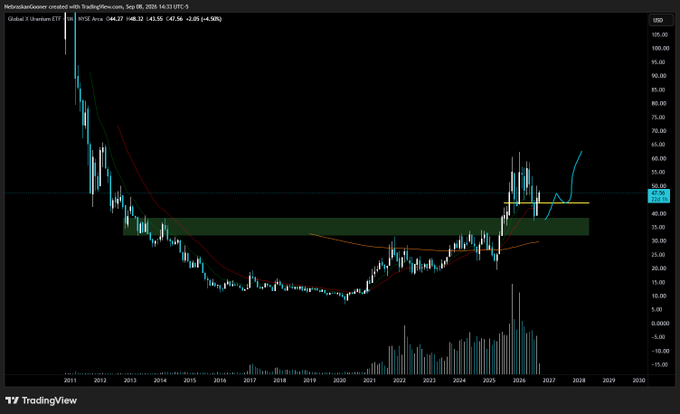Click the high value H48.32
This screenshot has width=680, height=414.
coord(134,19)
